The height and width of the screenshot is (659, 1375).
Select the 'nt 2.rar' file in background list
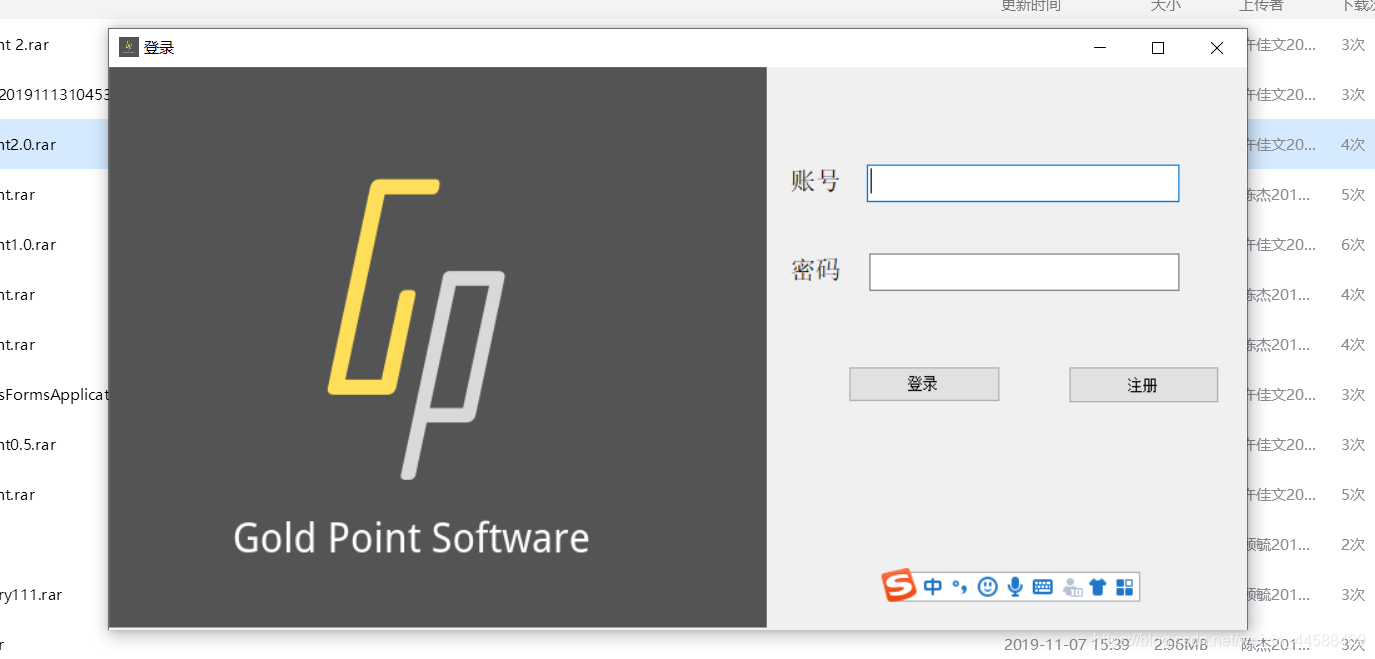point(24,45)
